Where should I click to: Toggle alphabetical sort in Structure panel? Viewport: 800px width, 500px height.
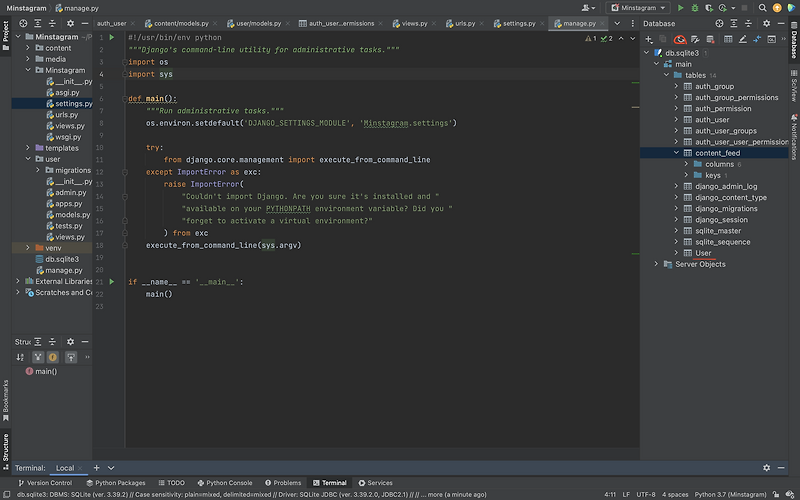(22, 356)
